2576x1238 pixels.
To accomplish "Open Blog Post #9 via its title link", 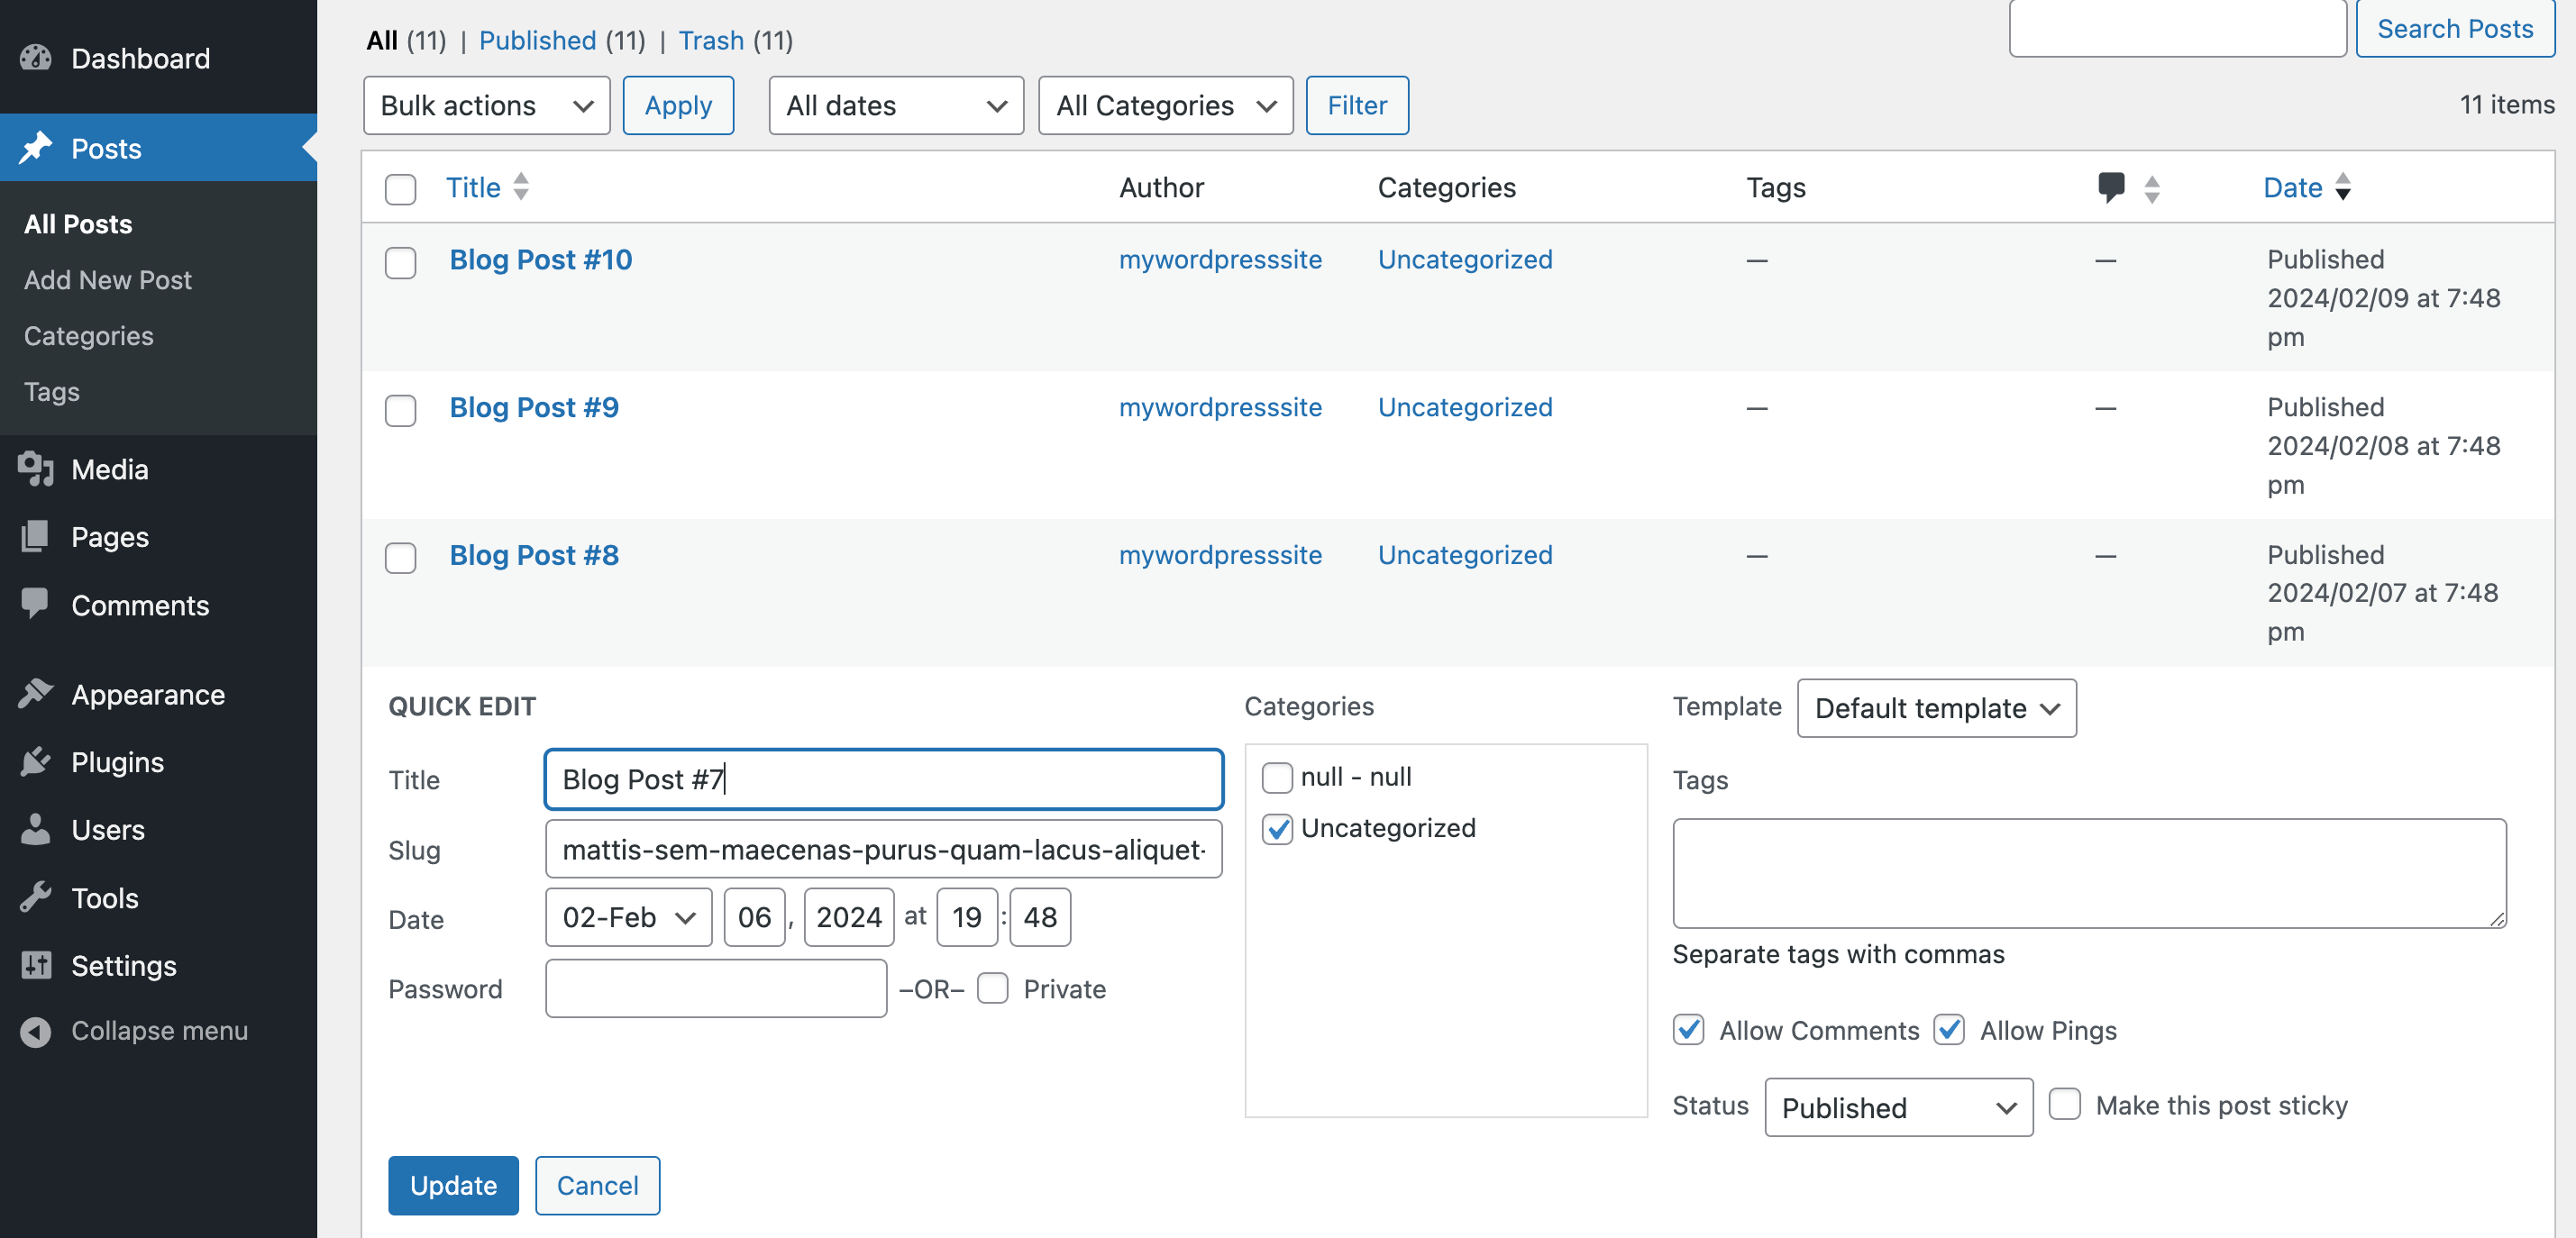I will pos(533,407).
